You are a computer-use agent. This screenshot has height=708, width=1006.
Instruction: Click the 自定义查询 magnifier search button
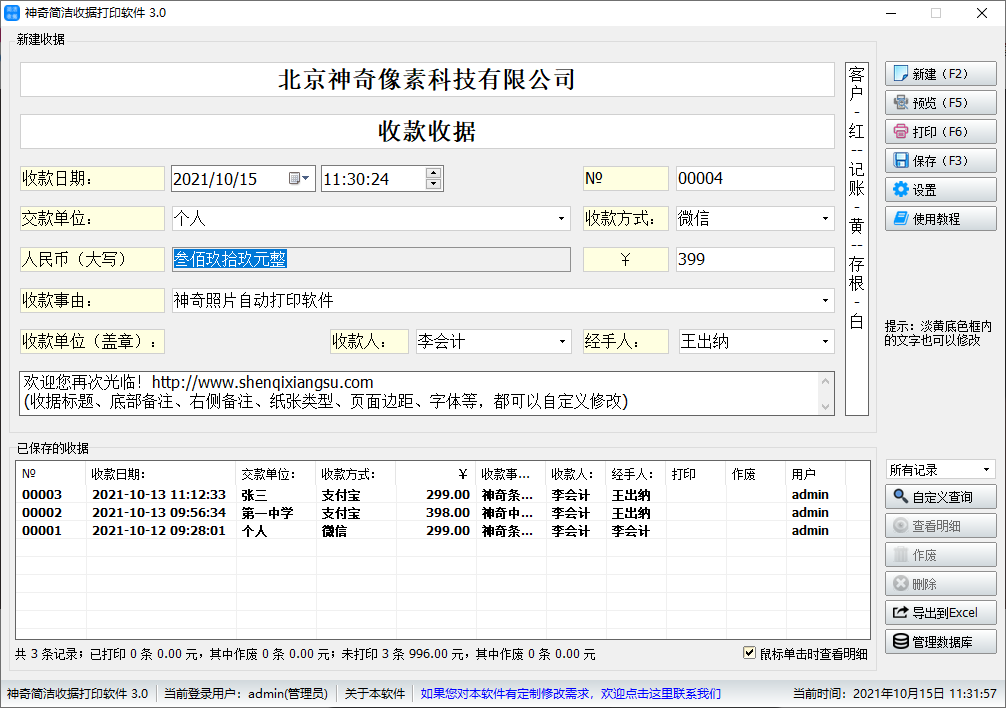[x=941, y=496]
